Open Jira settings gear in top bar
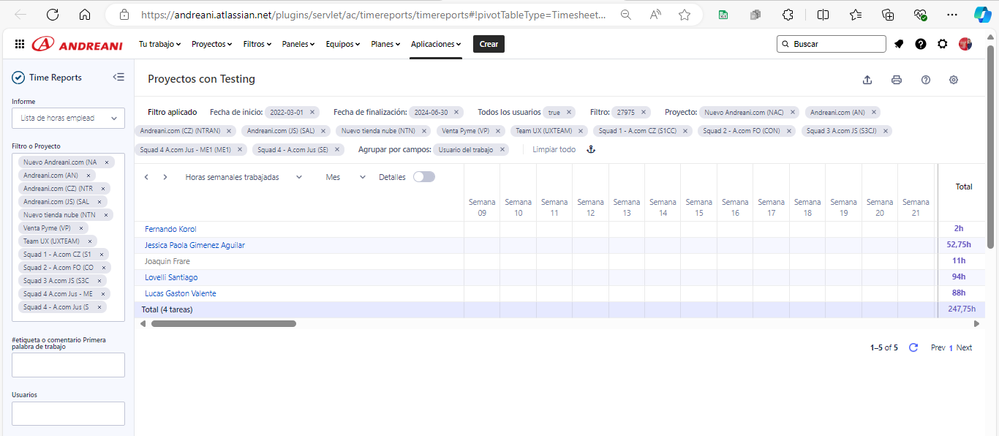 pyautogui.click(x=943, y=44)
